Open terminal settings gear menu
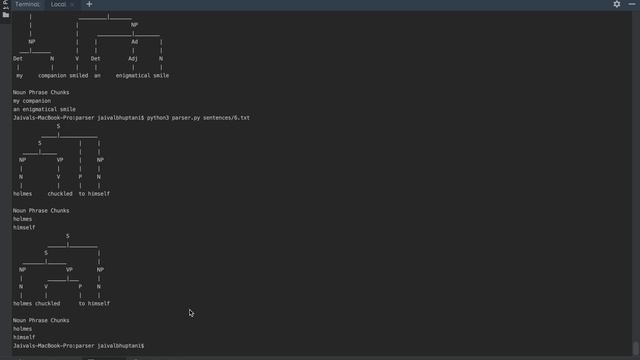This screenshot has width=640, height=360. coord(617,4)
